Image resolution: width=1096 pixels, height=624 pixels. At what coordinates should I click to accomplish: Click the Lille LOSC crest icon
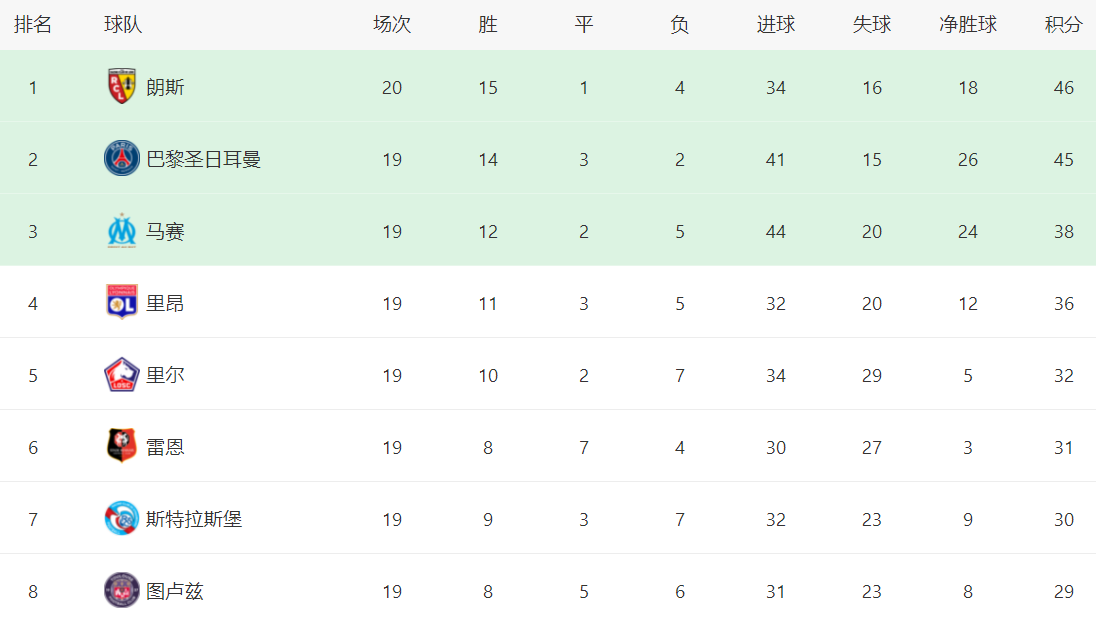[121, 375]
